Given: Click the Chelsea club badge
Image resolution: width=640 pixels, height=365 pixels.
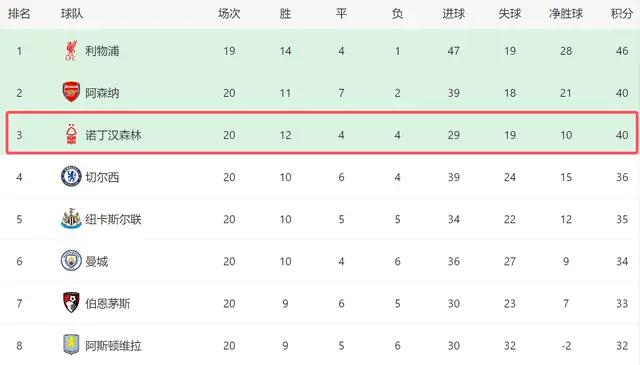Looking at the screenshot, I should 71,176.
